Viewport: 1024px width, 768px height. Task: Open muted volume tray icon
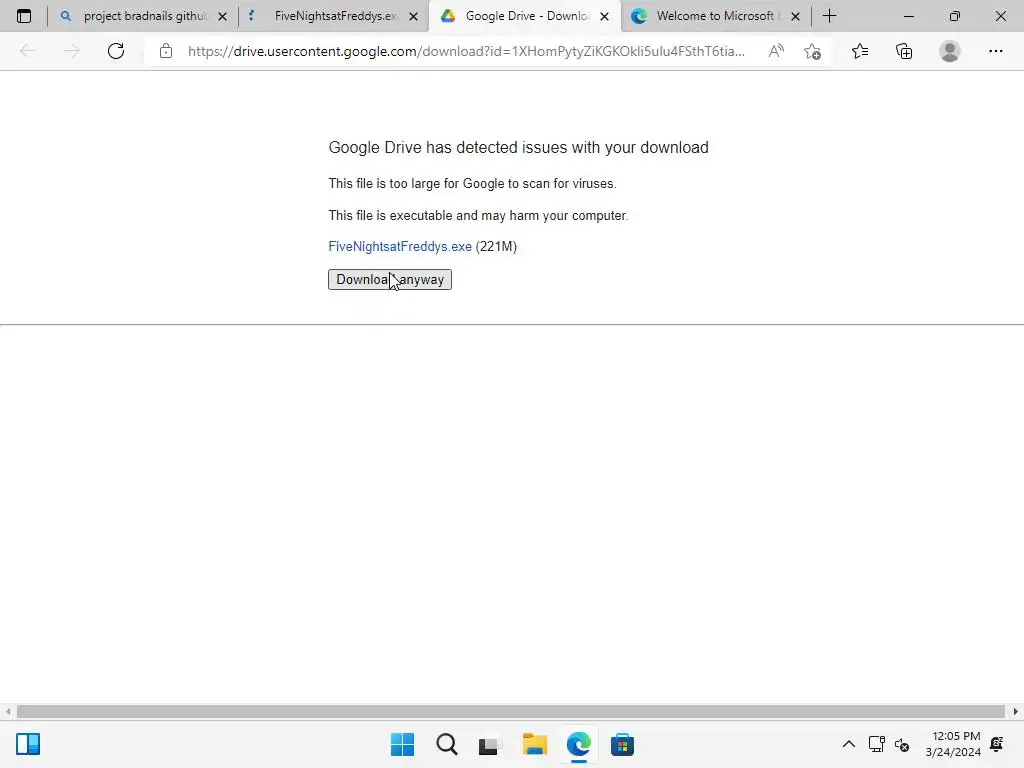pyautogui.click(x=902, y=744)
